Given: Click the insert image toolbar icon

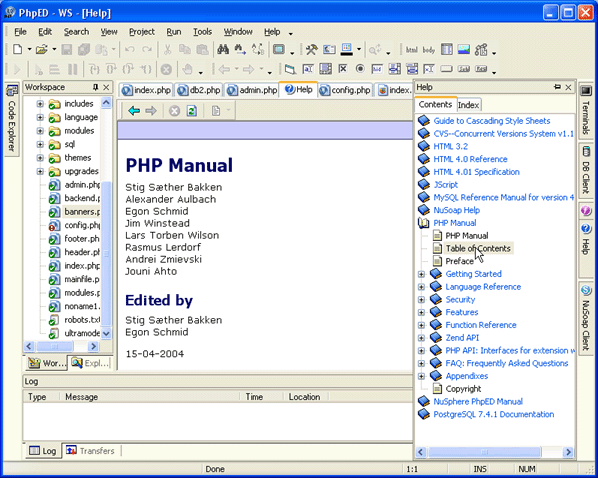Looking at the screenshot, I should tap(464, 49).
